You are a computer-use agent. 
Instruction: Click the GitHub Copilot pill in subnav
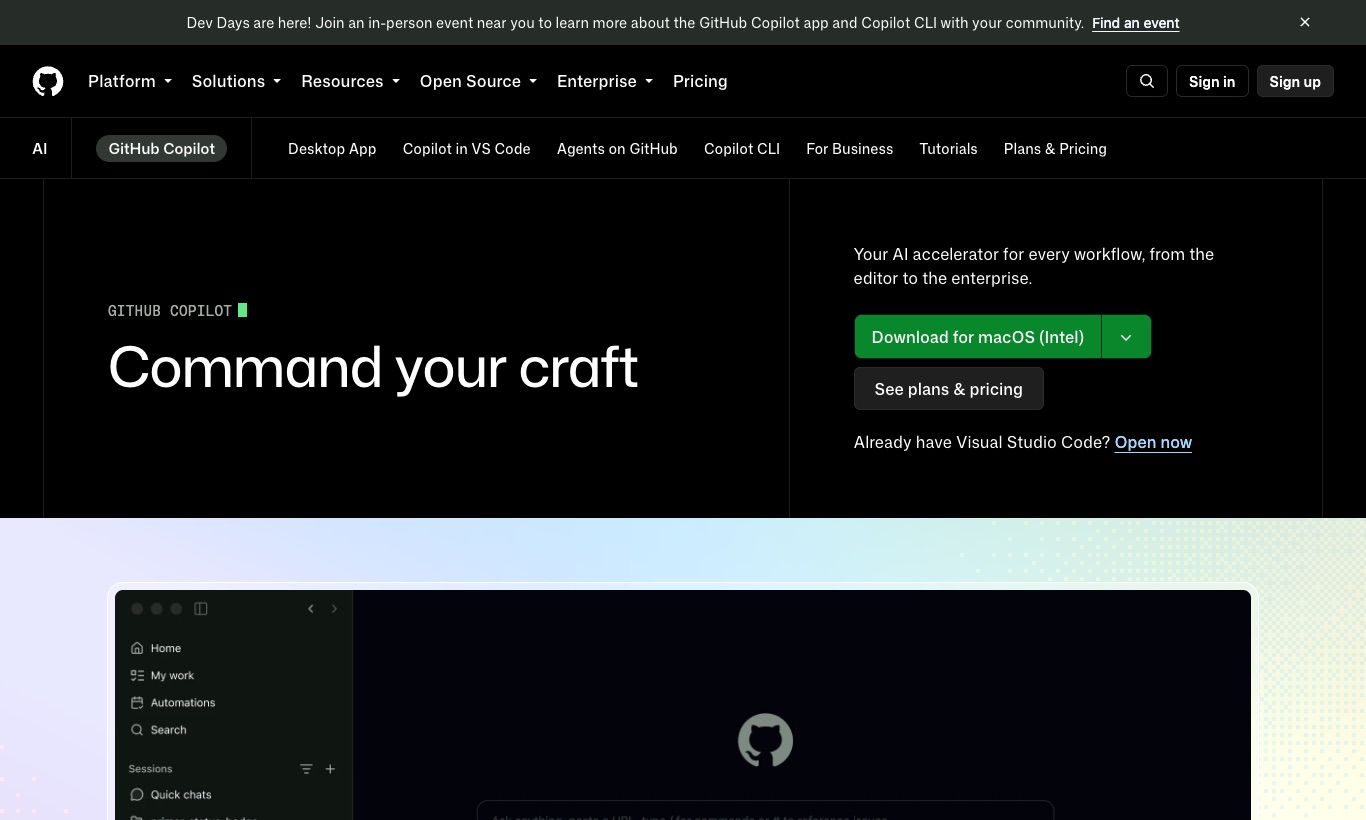(x=162, y=148)
